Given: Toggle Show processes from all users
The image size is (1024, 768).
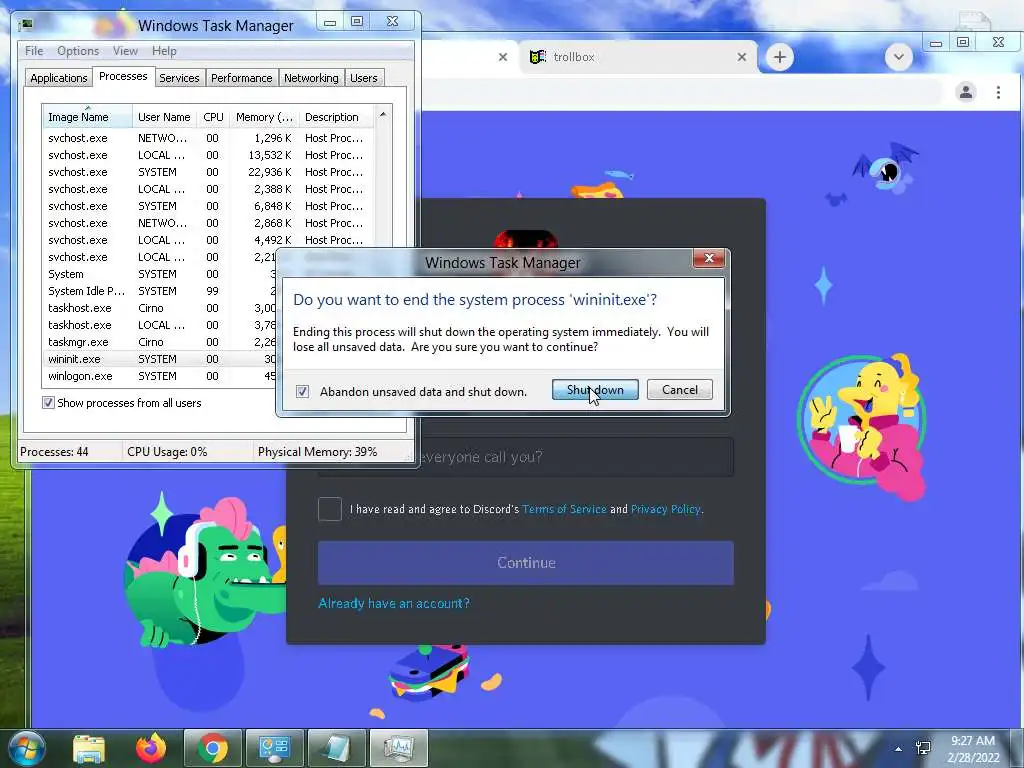Looking at the screenshot, I should point(48,403).
